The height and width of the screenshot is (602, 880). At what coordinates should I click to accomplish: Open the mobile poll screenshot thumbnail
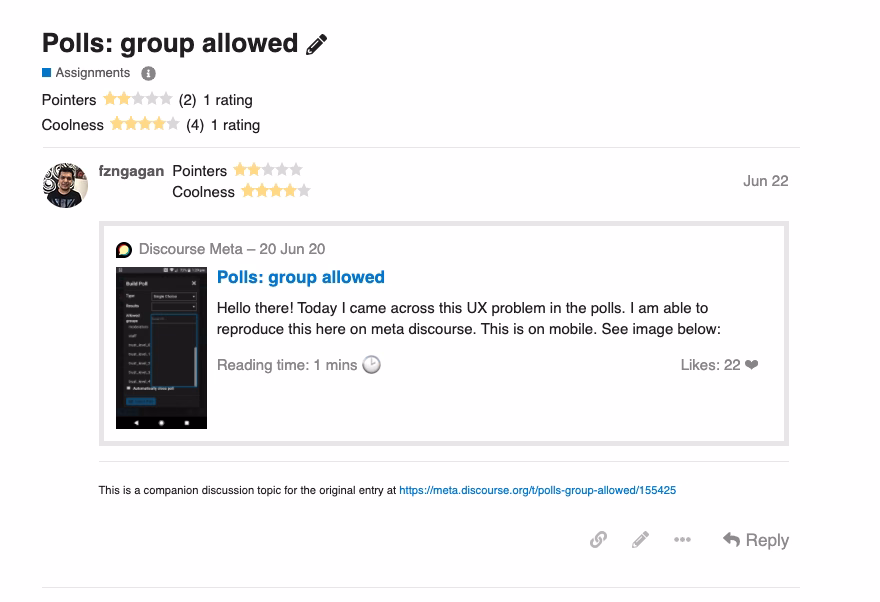click(x=161, y=348)
